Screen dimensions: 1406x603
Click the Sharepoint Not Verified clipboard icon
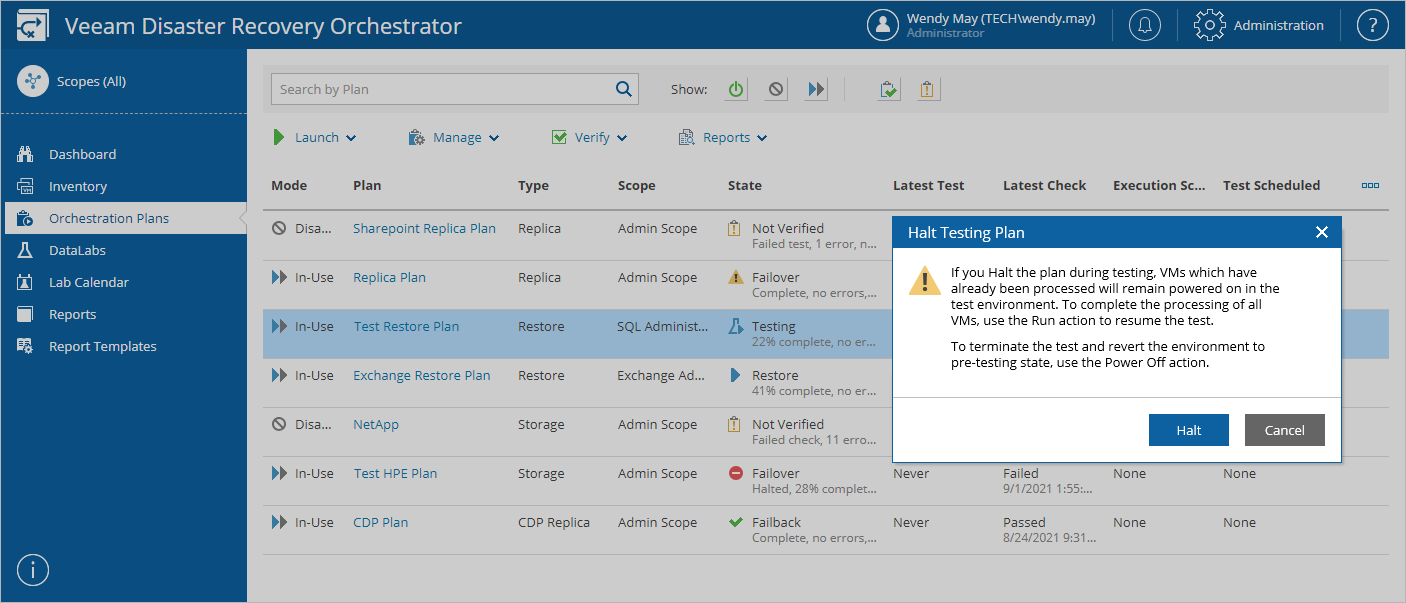point(736,228)
